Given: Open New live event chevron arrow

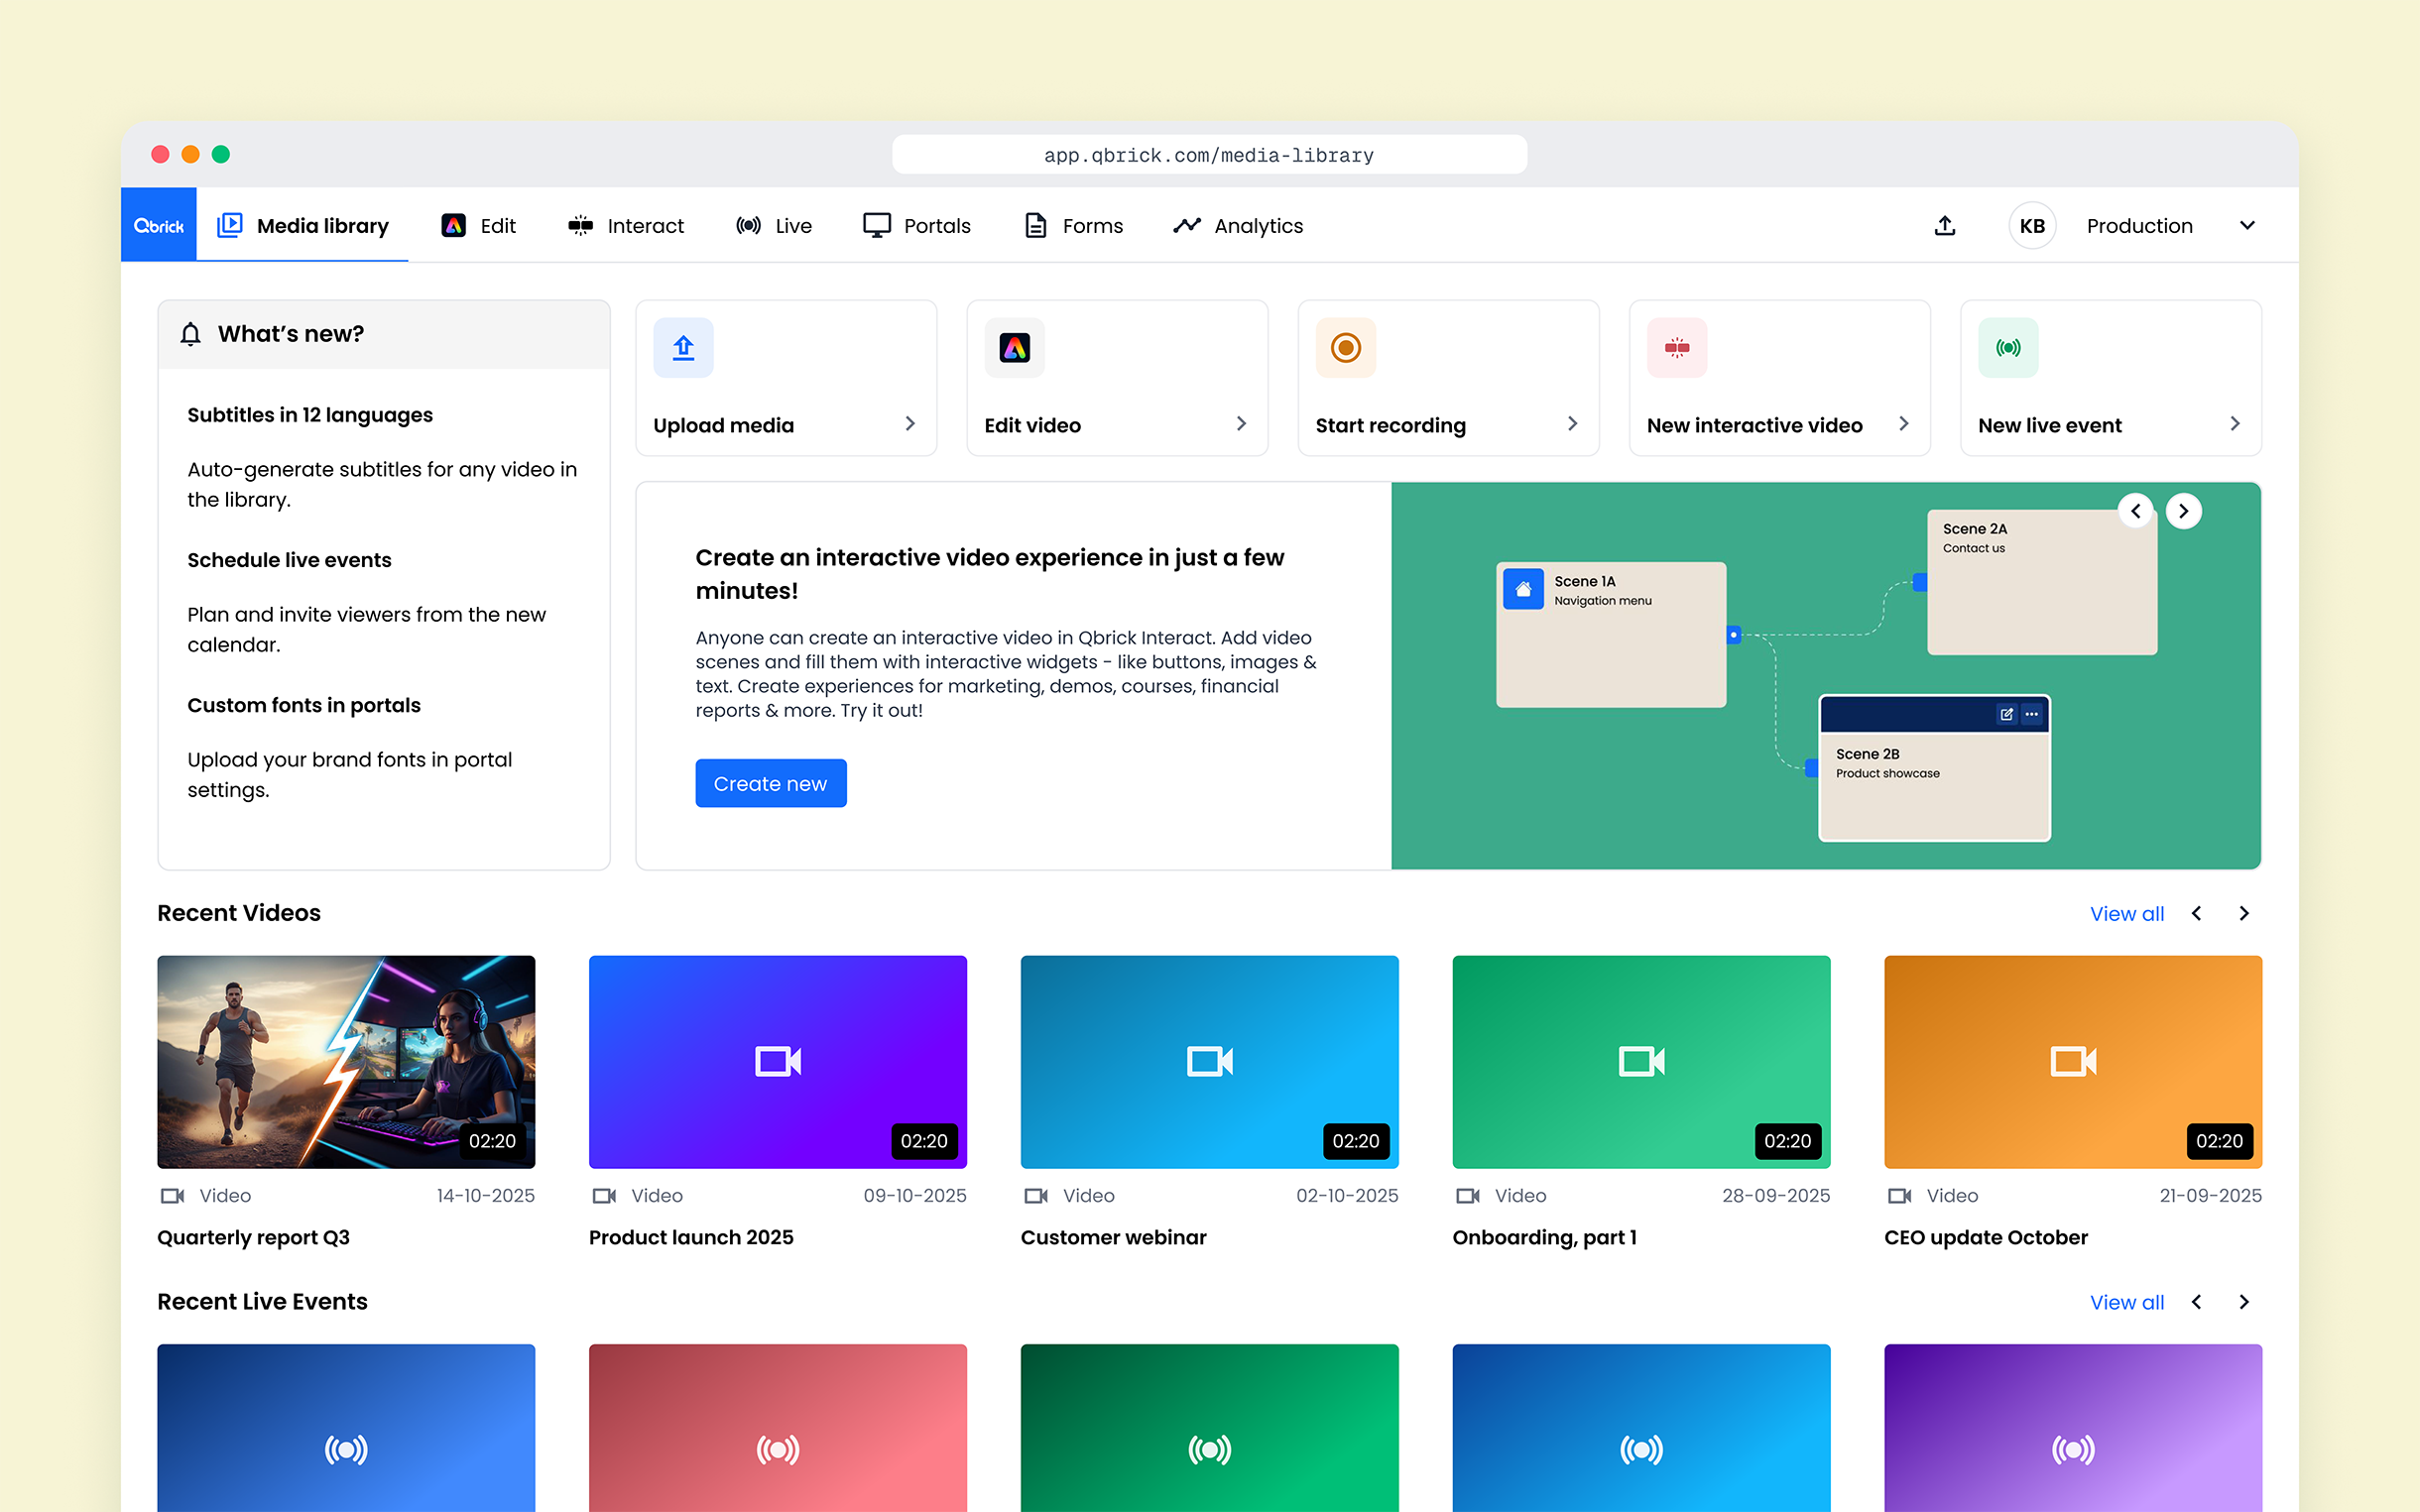Looking at the screenshot, I should (2235, 424).
